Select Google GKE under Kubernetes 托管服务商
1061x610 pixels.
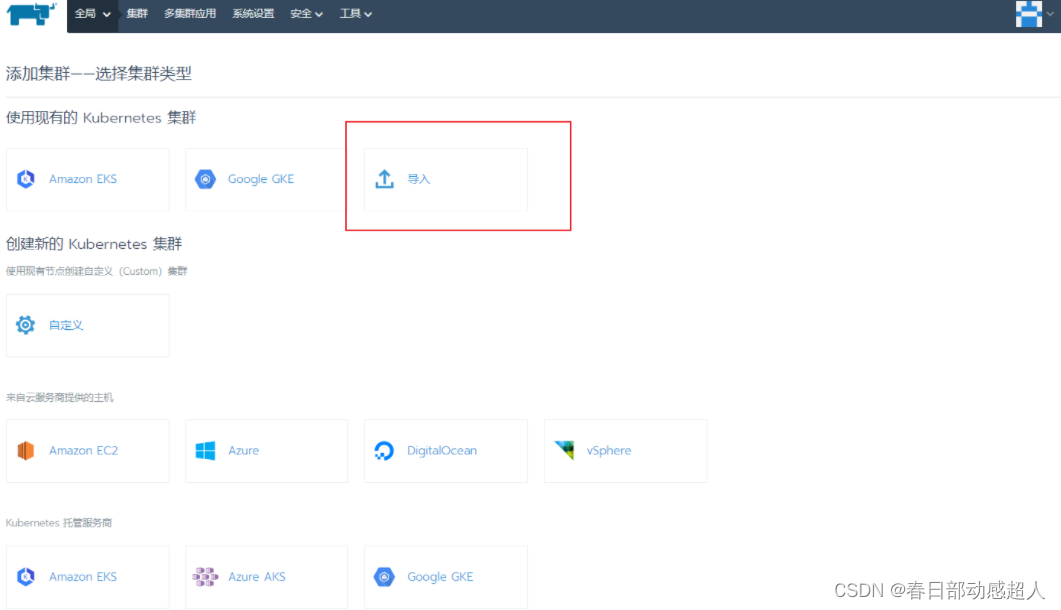440,577
